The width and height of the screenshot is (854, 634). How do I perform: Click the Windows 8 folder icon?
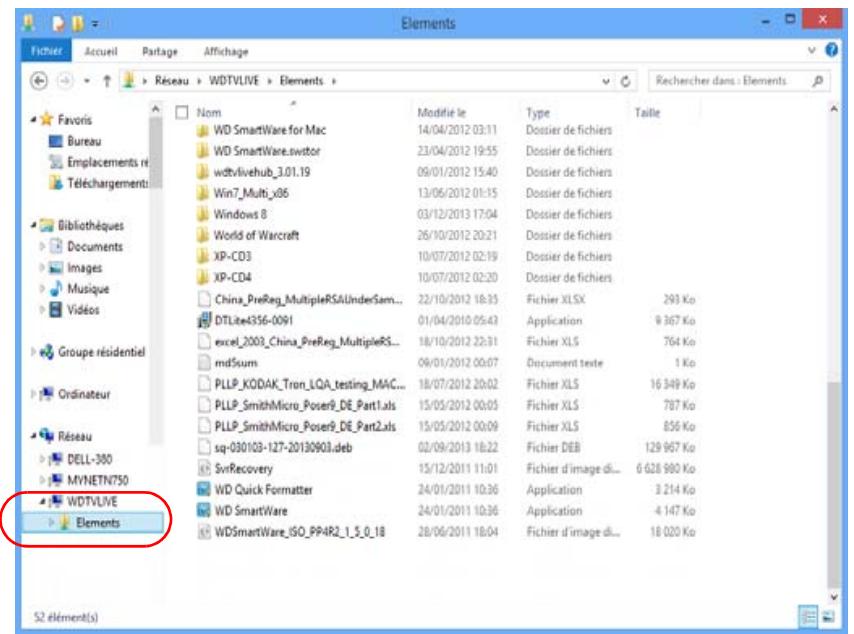(x=203, y=214)
